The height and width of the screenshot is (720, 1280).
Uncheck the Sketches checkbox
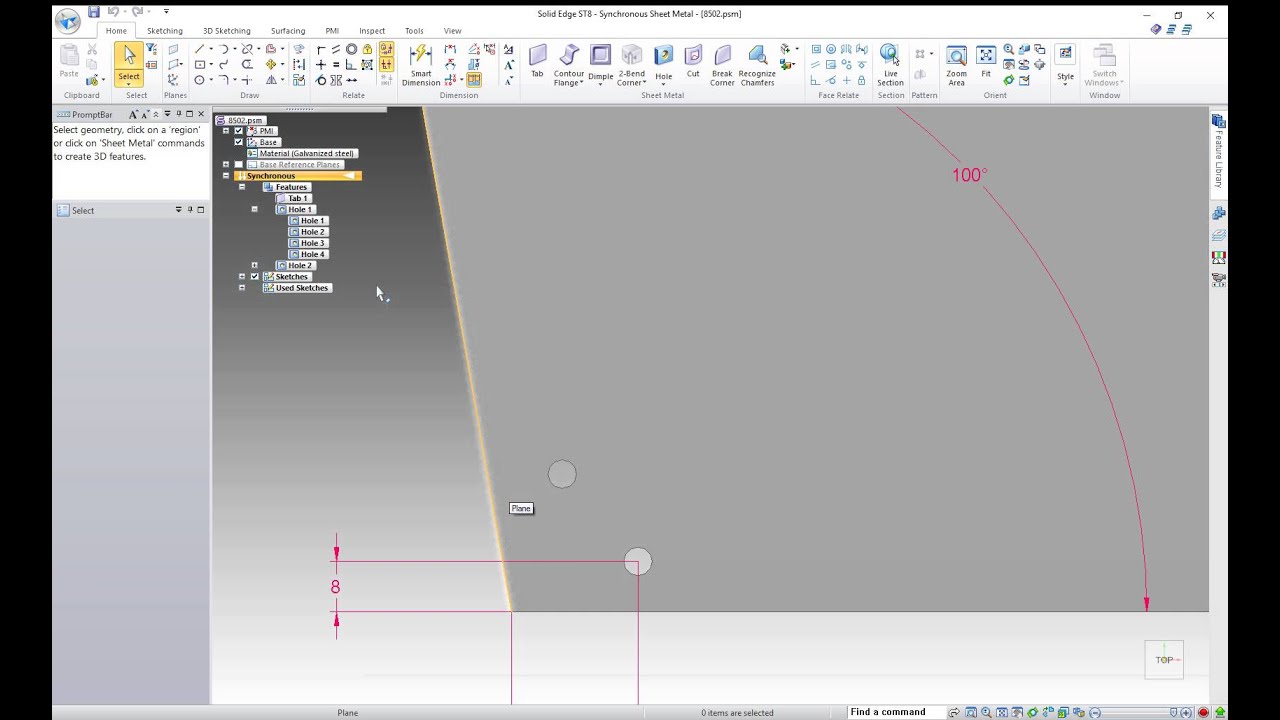[254, 276]
